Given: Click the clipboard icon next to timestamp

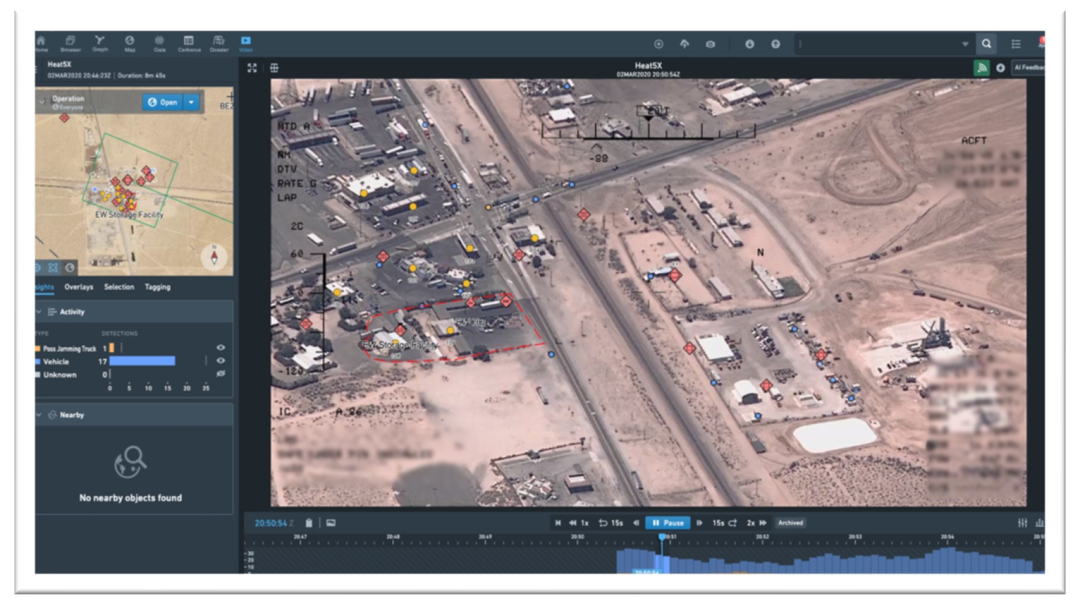Looking at the screenshot, I should coord(309,523).
